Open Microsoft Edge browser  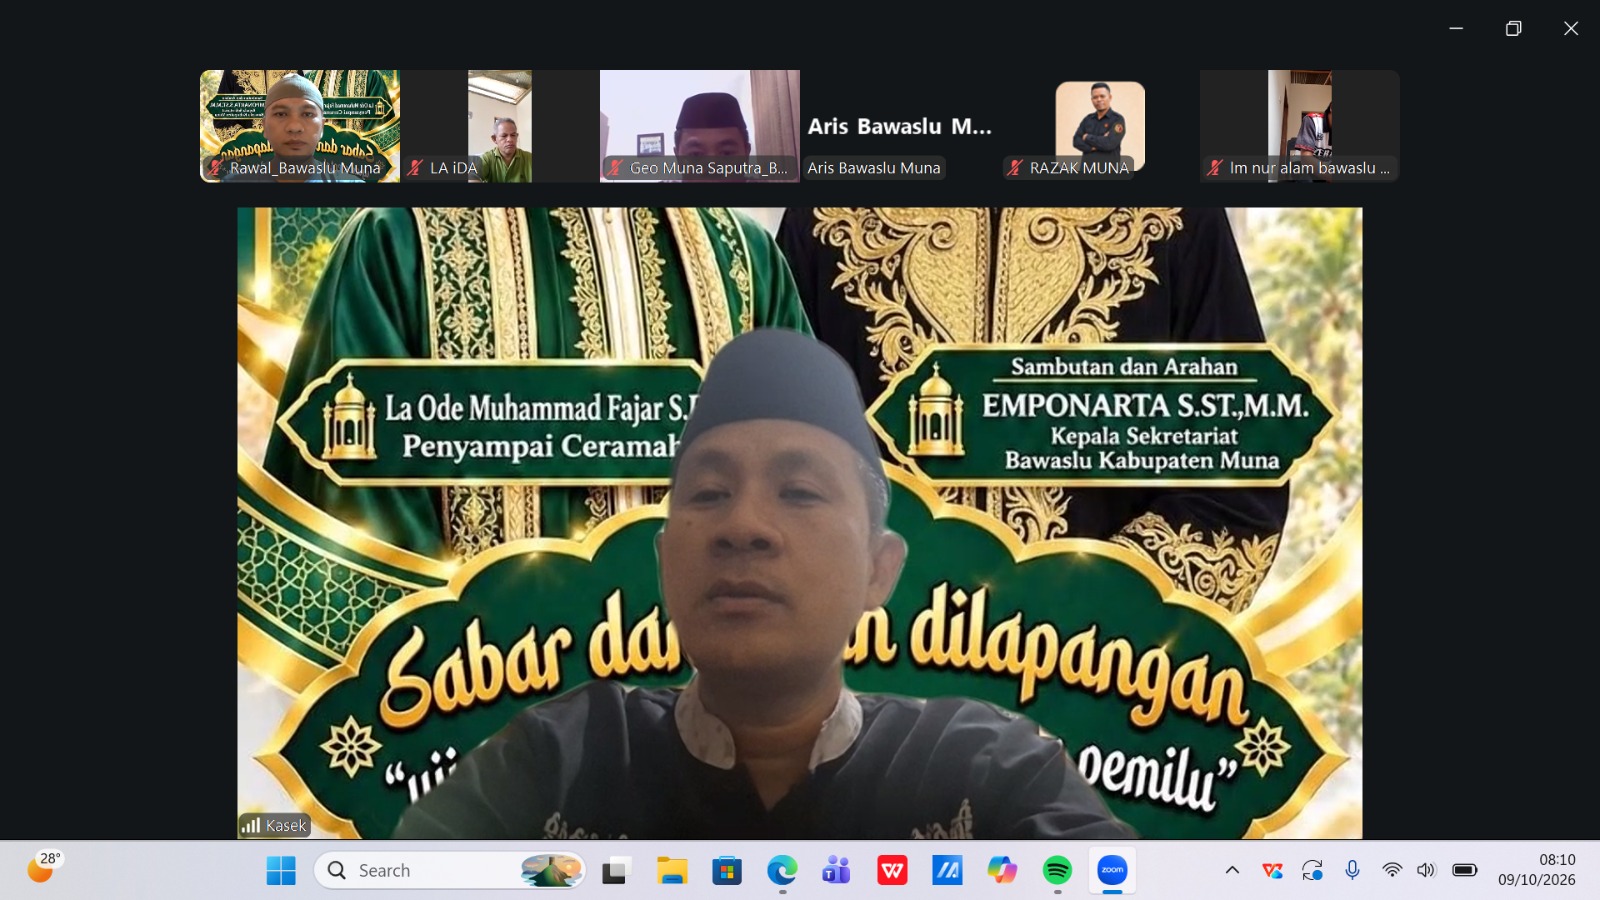782,871
